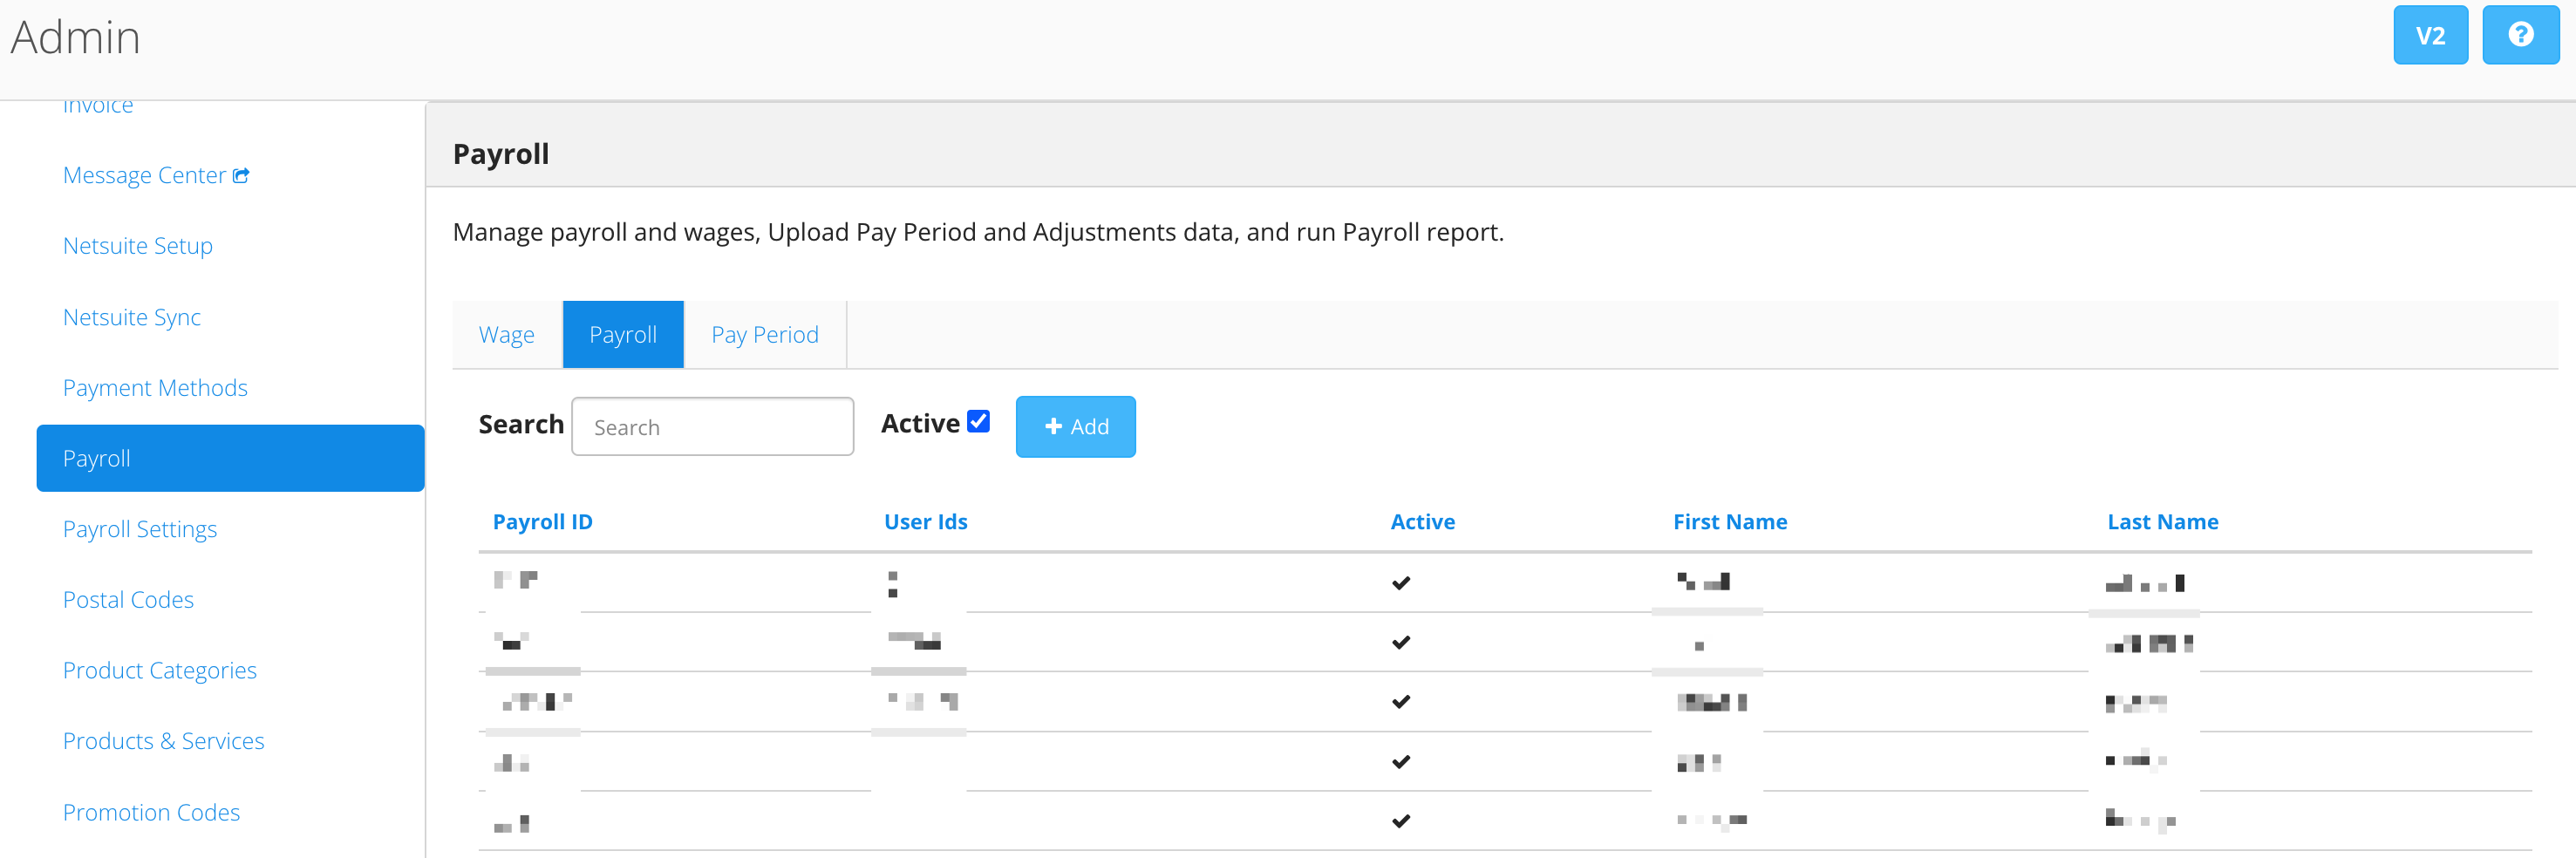Click the external link icon beside Message Center

[241, 176]
